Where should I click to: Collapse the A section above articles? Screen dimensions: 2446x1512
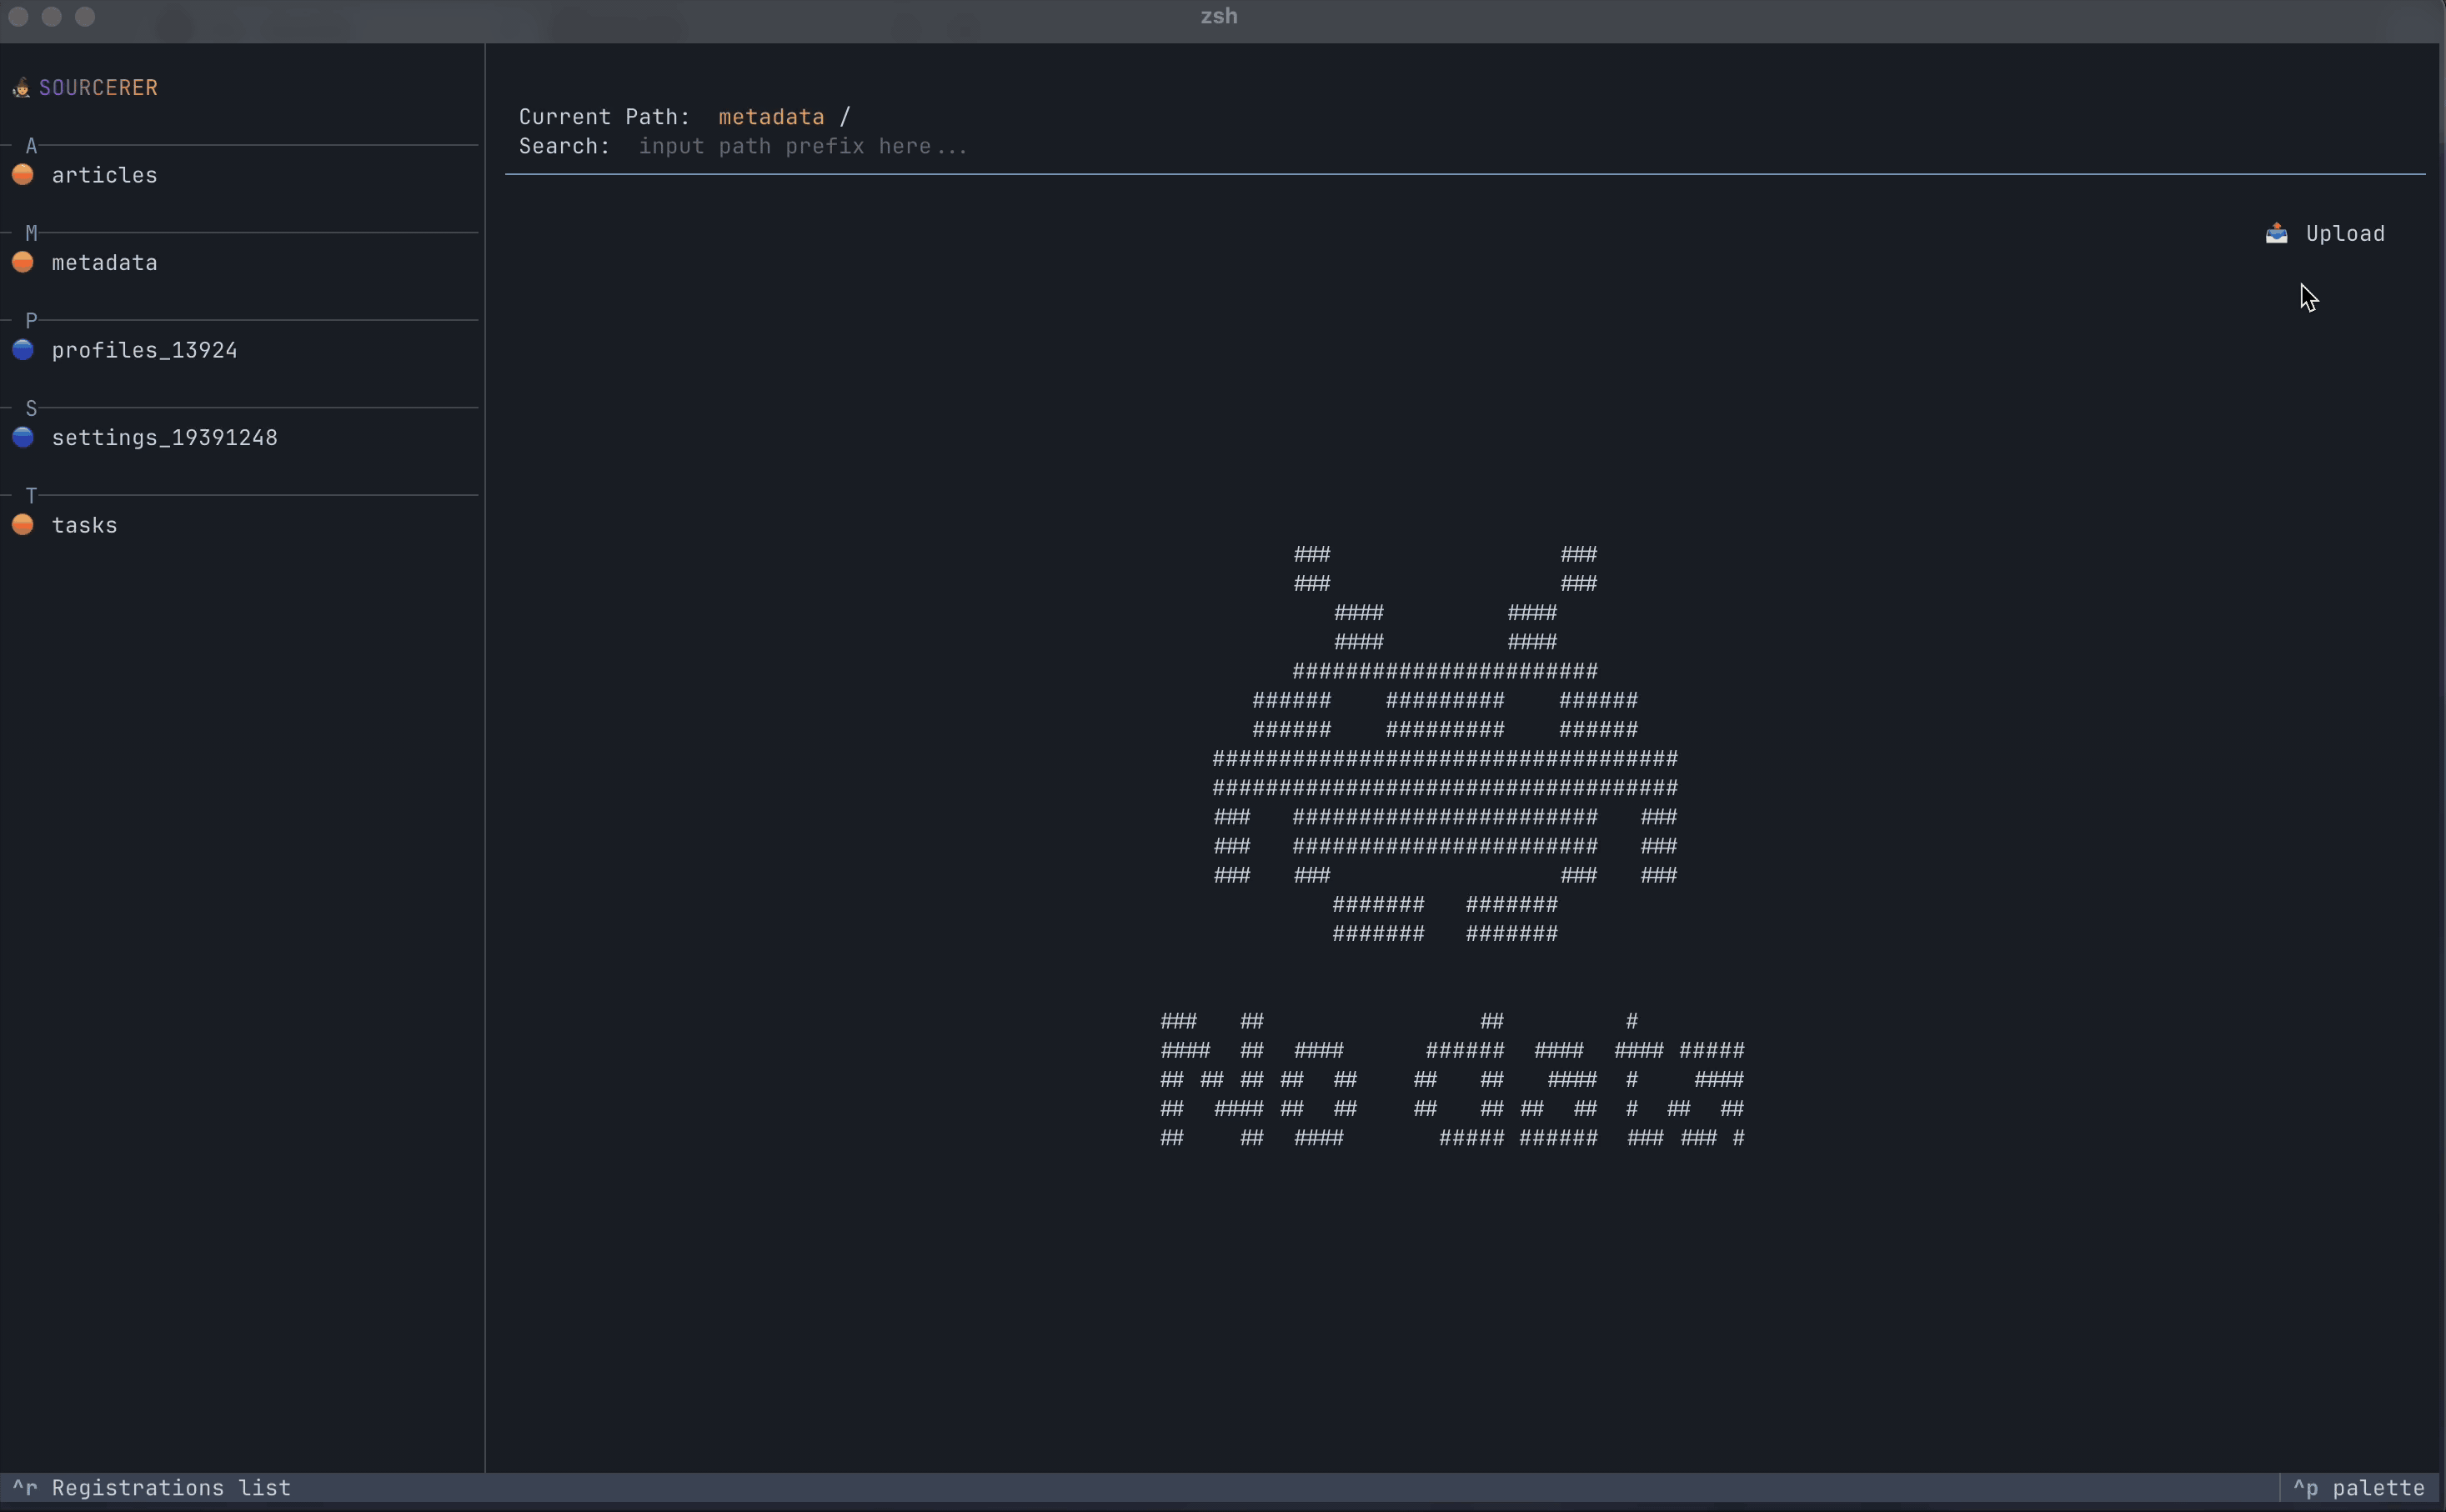click(31, 145)
